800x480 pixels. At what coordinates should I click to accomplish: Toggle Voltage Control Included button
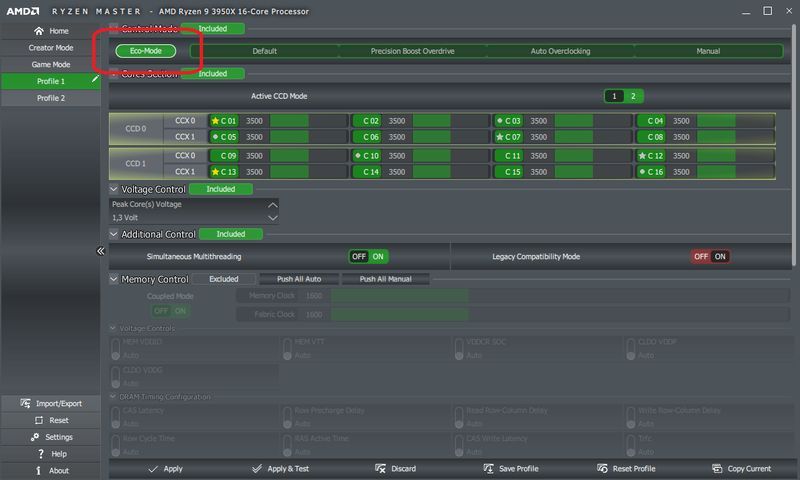tap(221, 189)
